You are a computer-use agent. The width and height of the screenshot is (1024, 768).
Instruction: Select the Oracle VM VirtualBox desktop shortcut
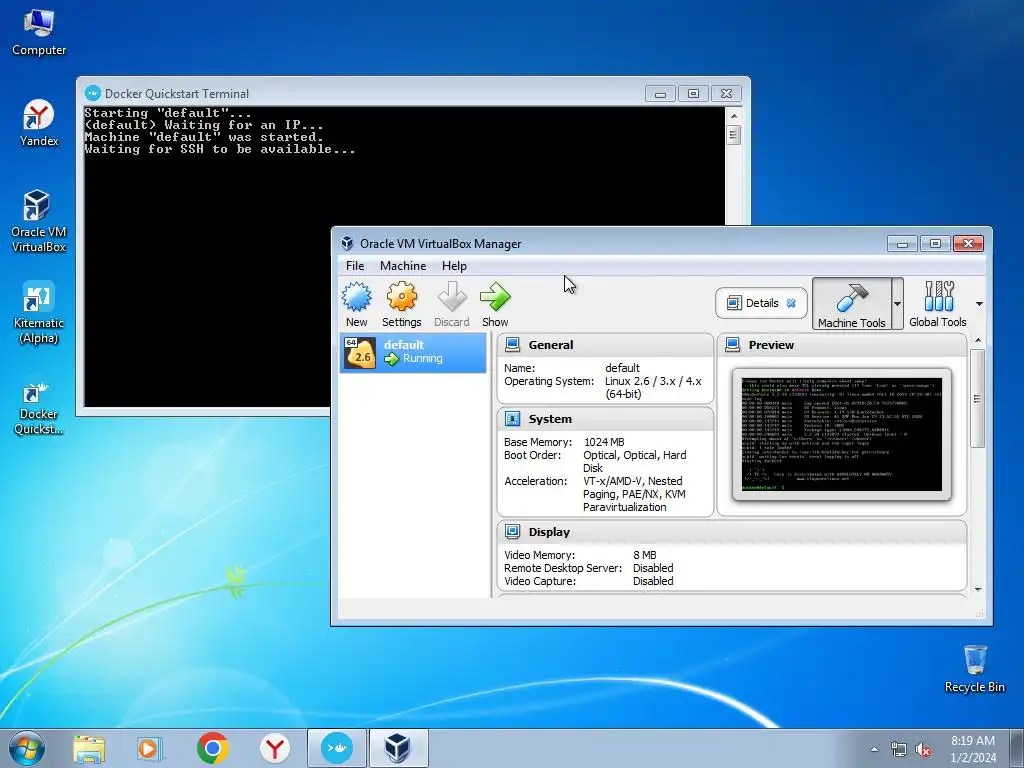click(x=39, y=221)
